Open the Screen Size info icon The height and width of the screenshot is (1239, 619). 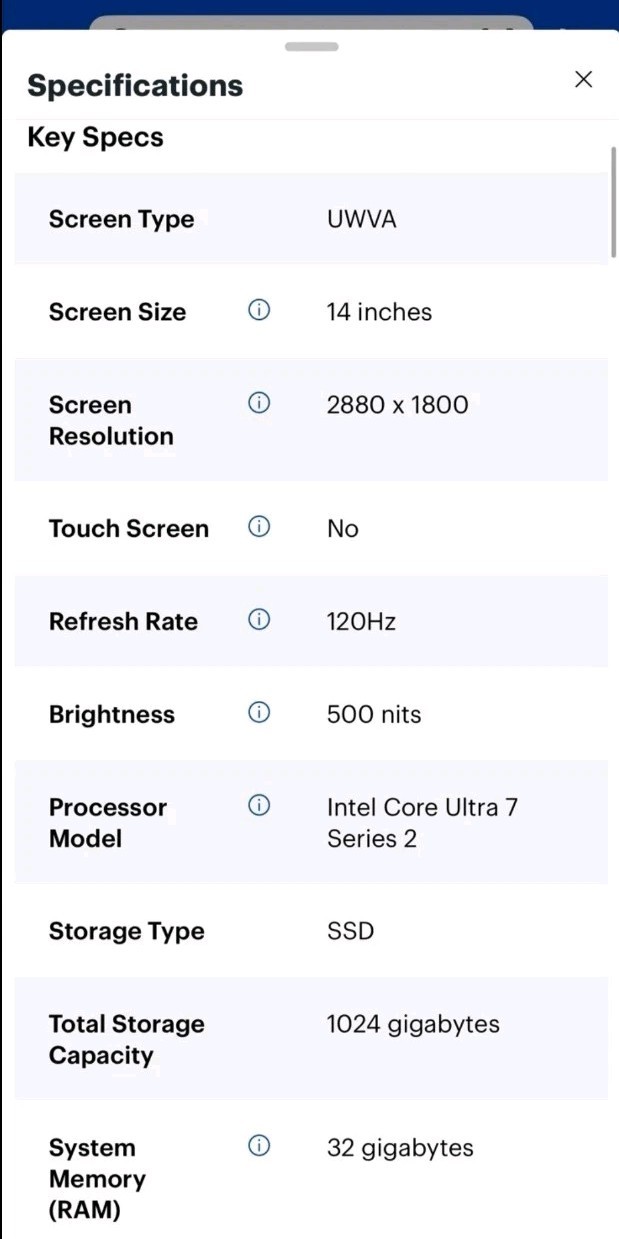coord(259,311)
